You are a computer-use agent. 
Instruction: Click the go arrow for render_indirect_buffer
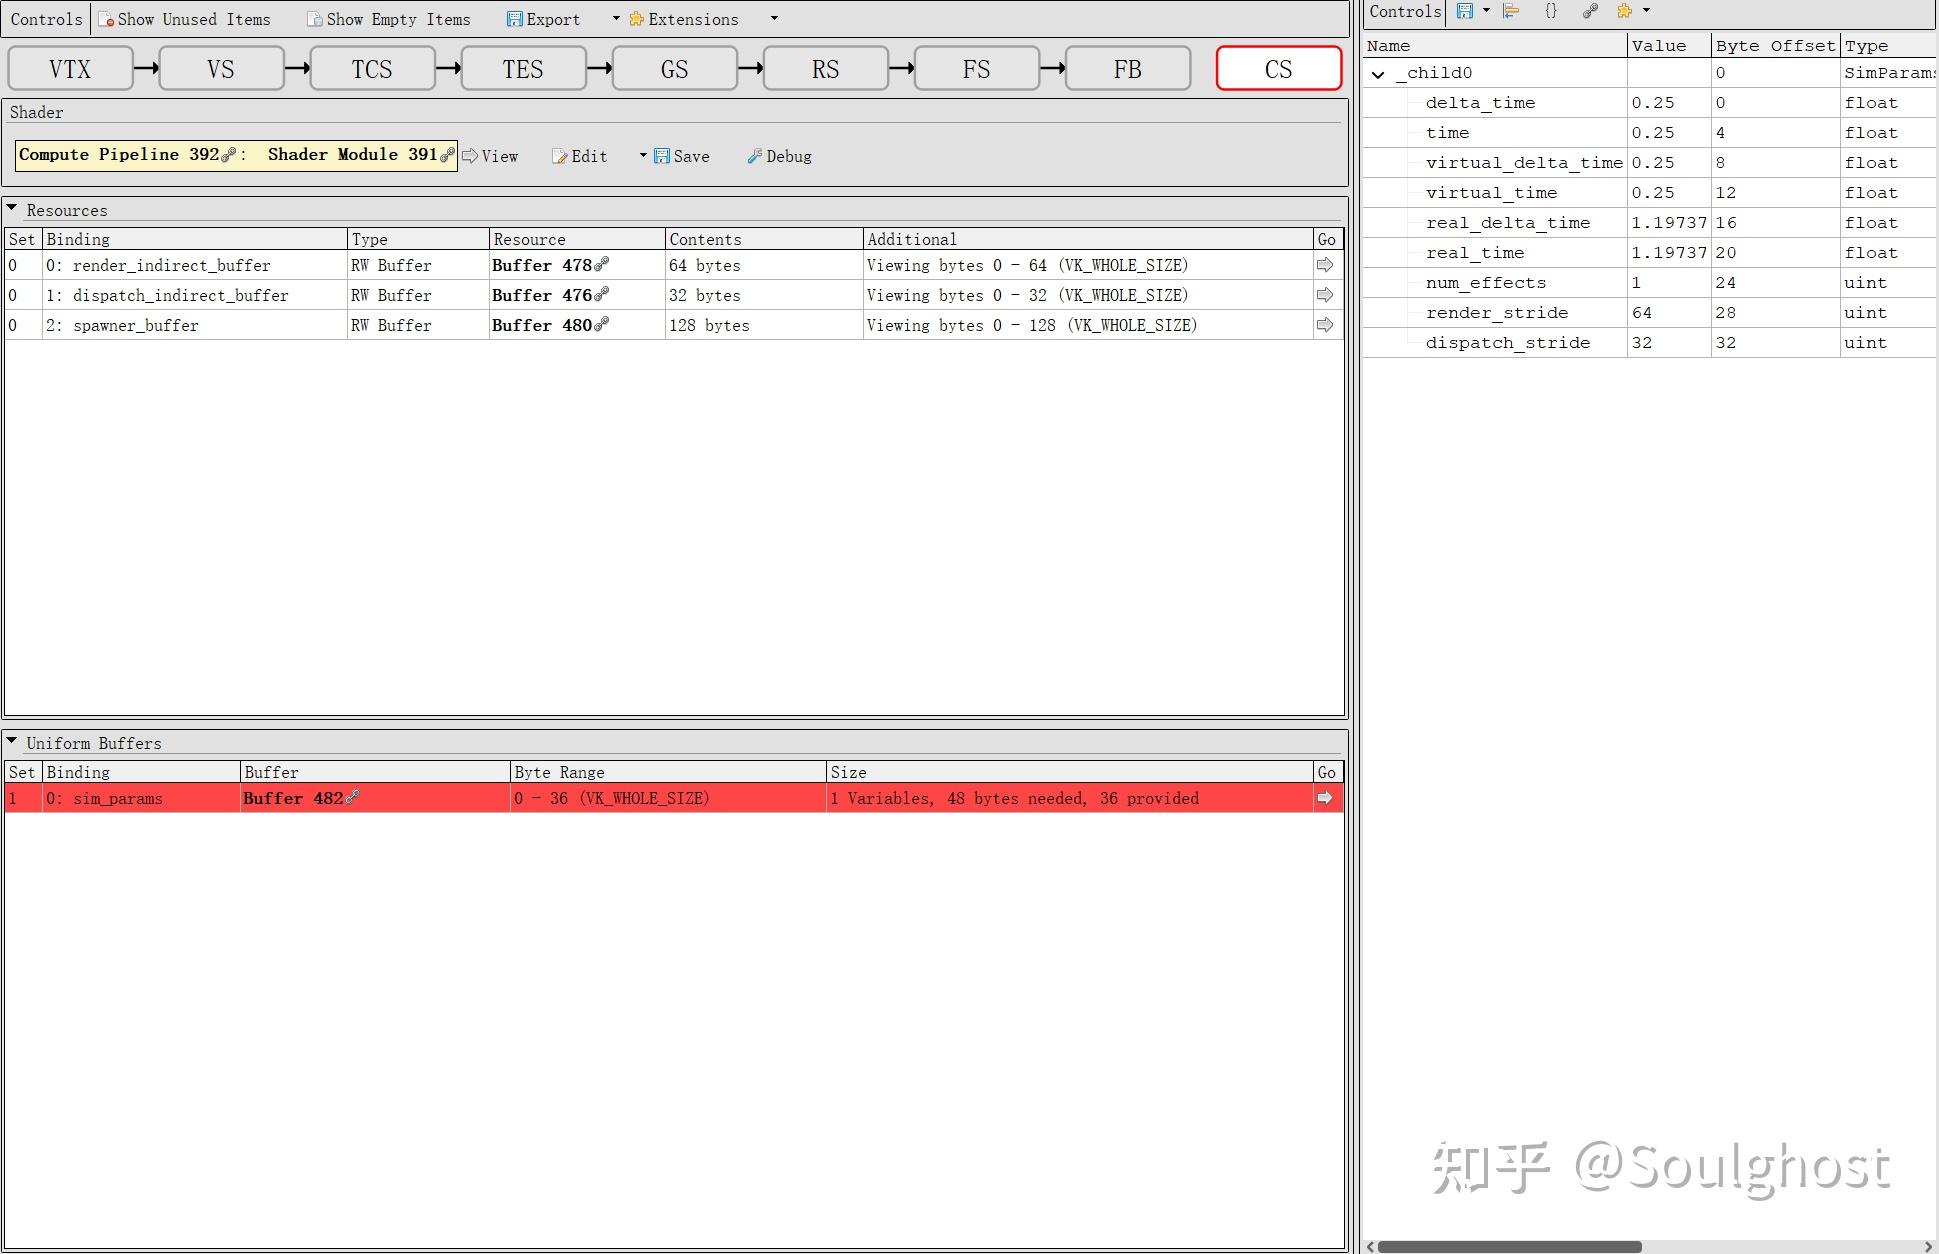click(x=1325, y=265)
